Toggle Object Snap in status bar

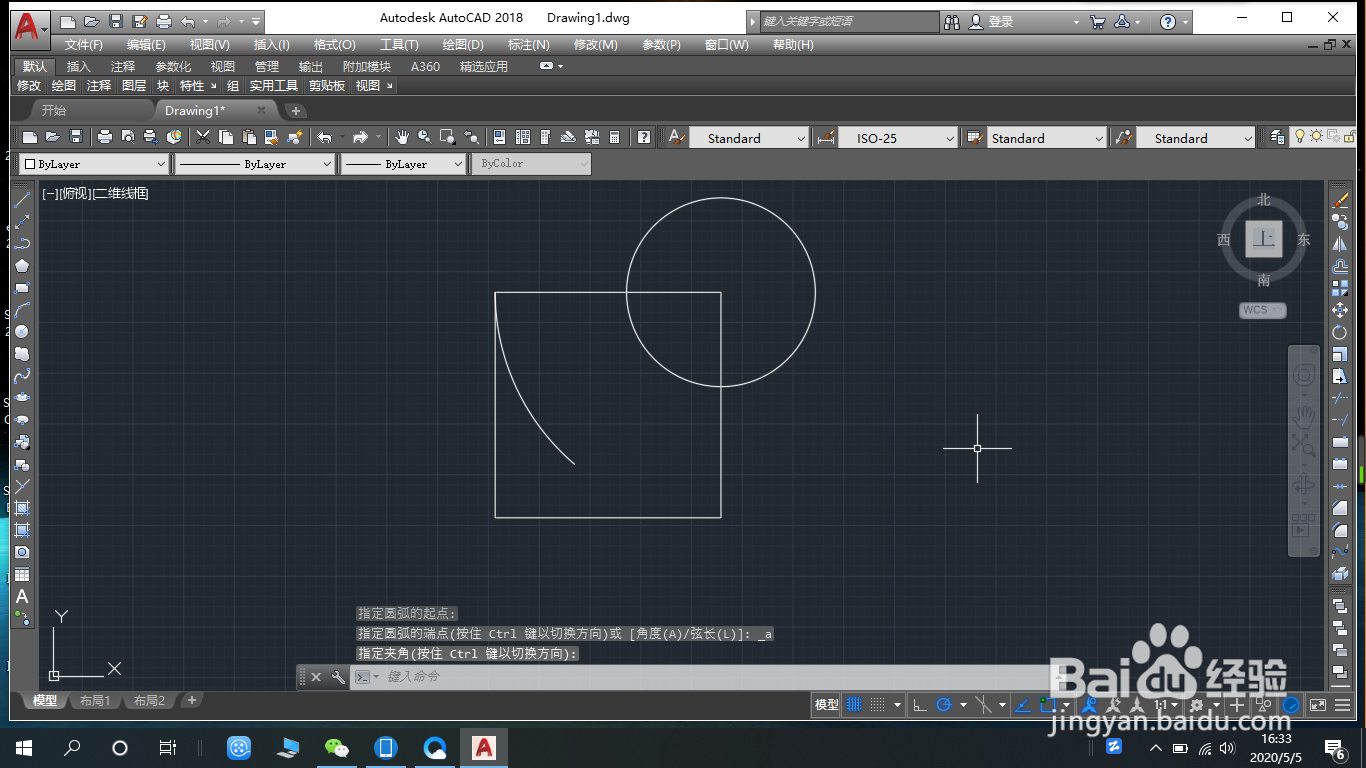(x=1049, y=705)
